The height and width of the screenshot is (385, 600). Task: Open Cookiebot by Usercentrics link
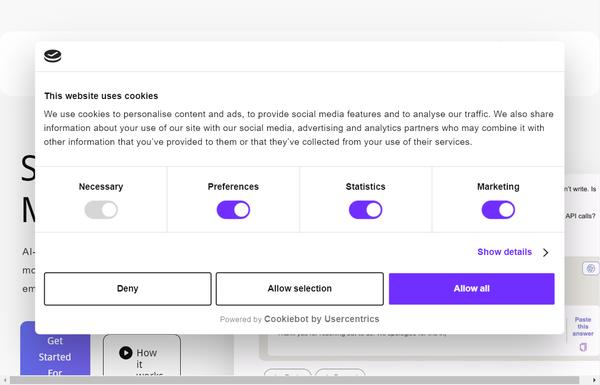coord(321,319)
